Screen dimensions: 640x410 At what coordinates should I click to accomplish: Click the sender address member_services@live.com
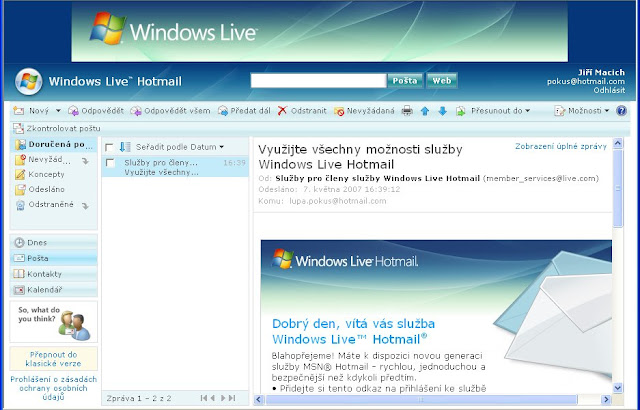click(540, 178)
